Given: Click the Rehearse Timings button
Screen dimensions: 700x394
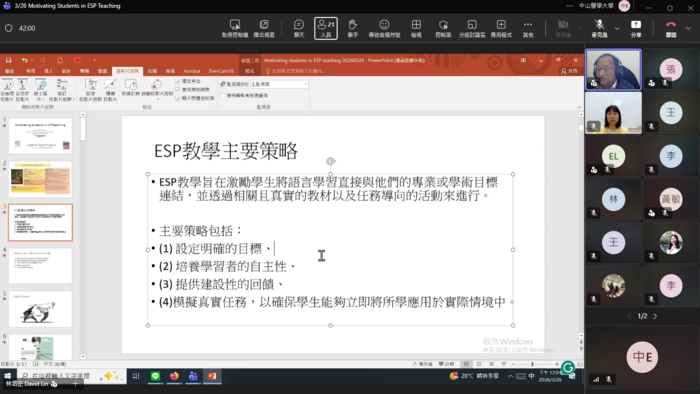Looking at the screenshot, I should pos(130,88).
